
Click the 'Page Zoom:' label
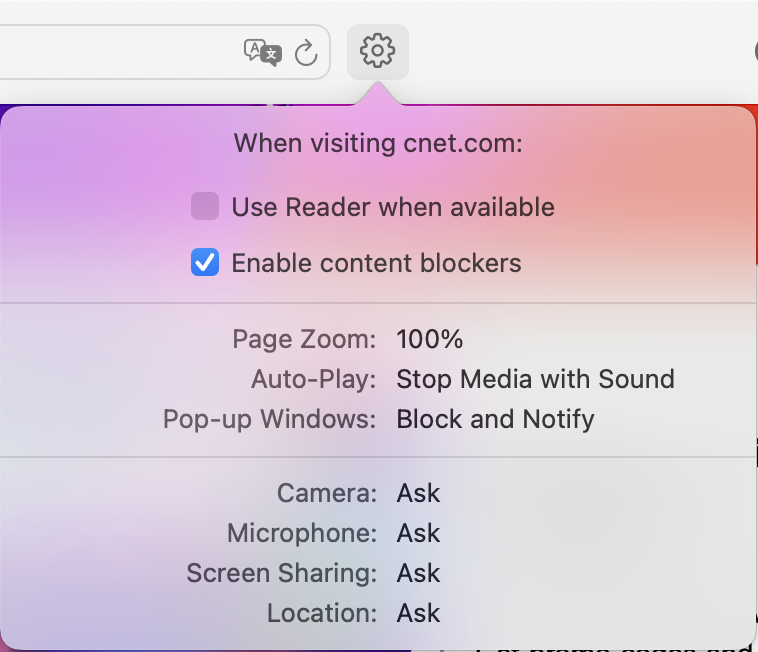[x=304, y=339]
